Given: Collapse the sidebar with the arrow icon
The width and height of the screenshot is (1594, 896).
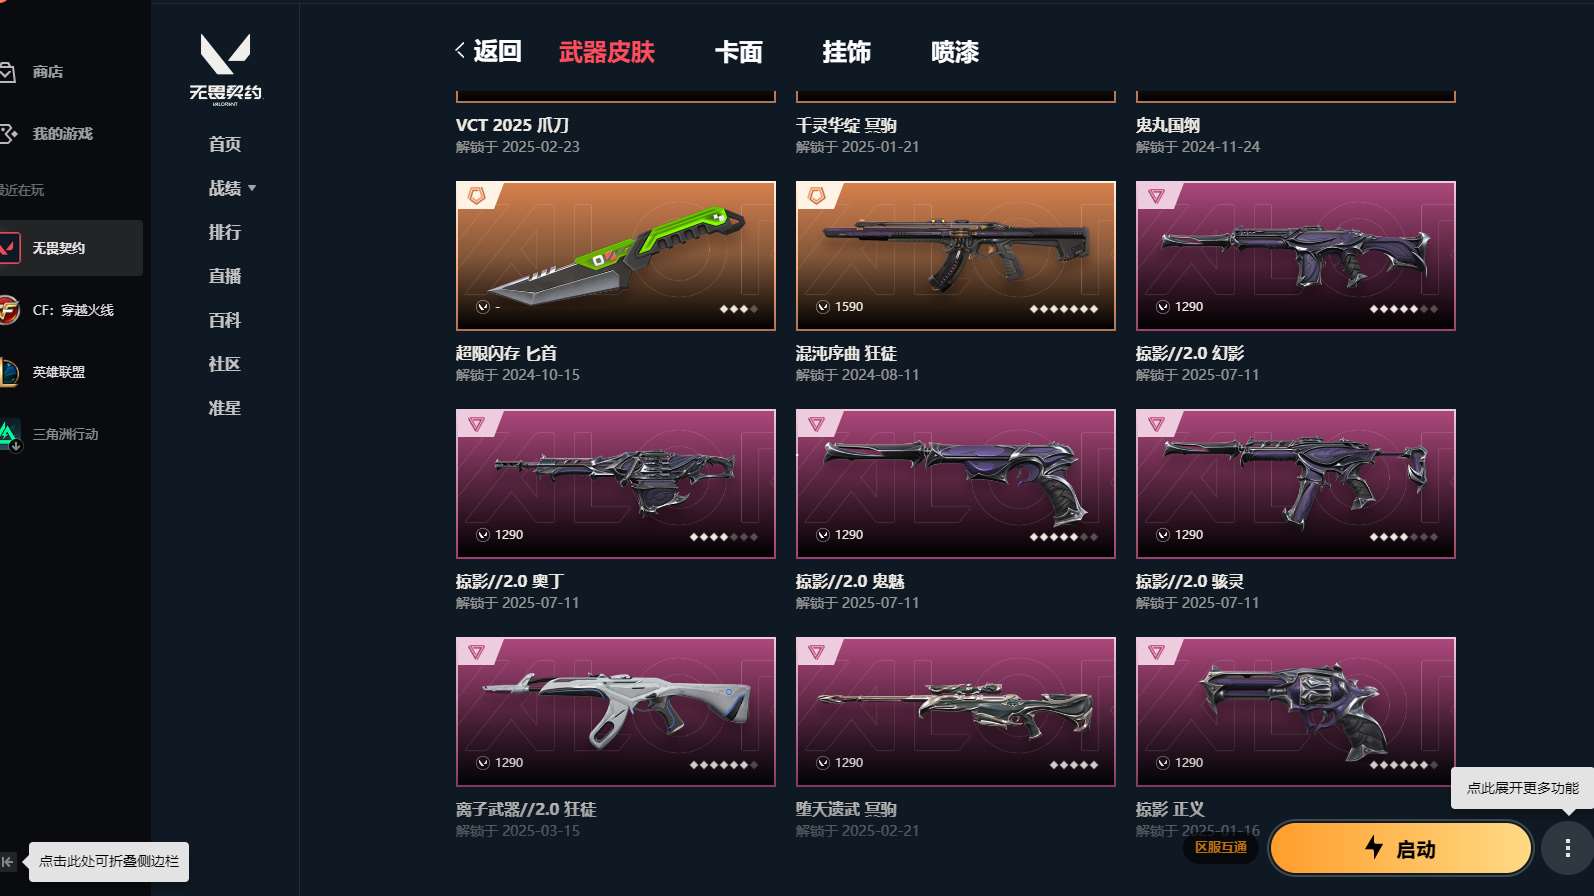Looking at the screenshot, I should pyautogui.click(x=8, y=861).
